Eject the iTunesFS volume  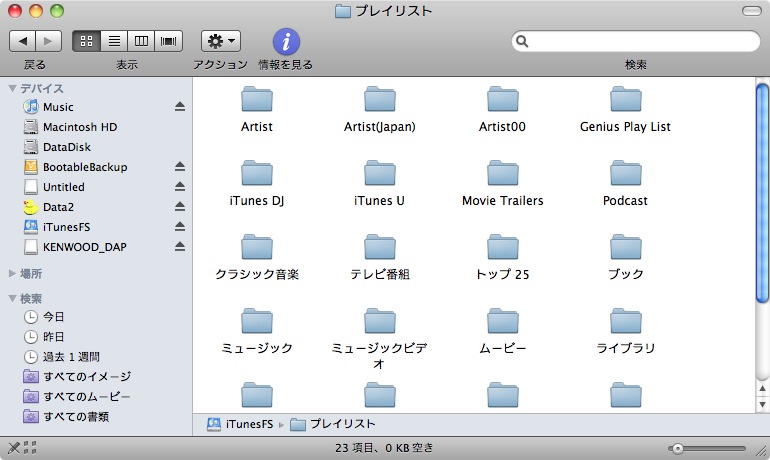coord(180,227)
